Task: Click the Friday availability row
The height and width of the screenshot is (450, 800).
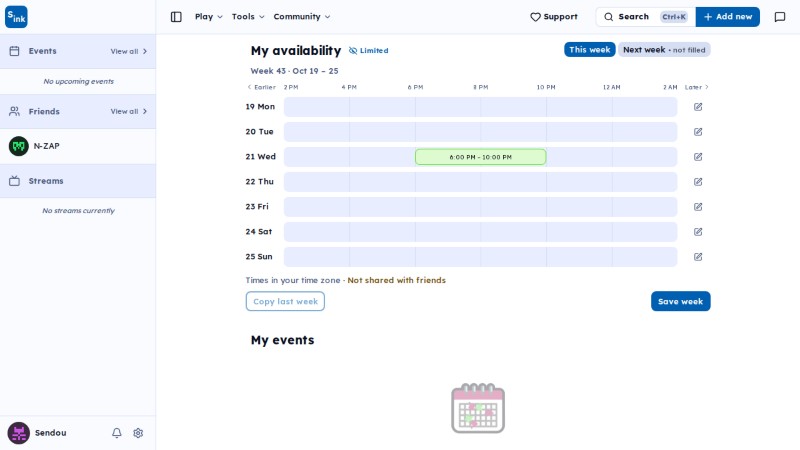Action: 480,207
